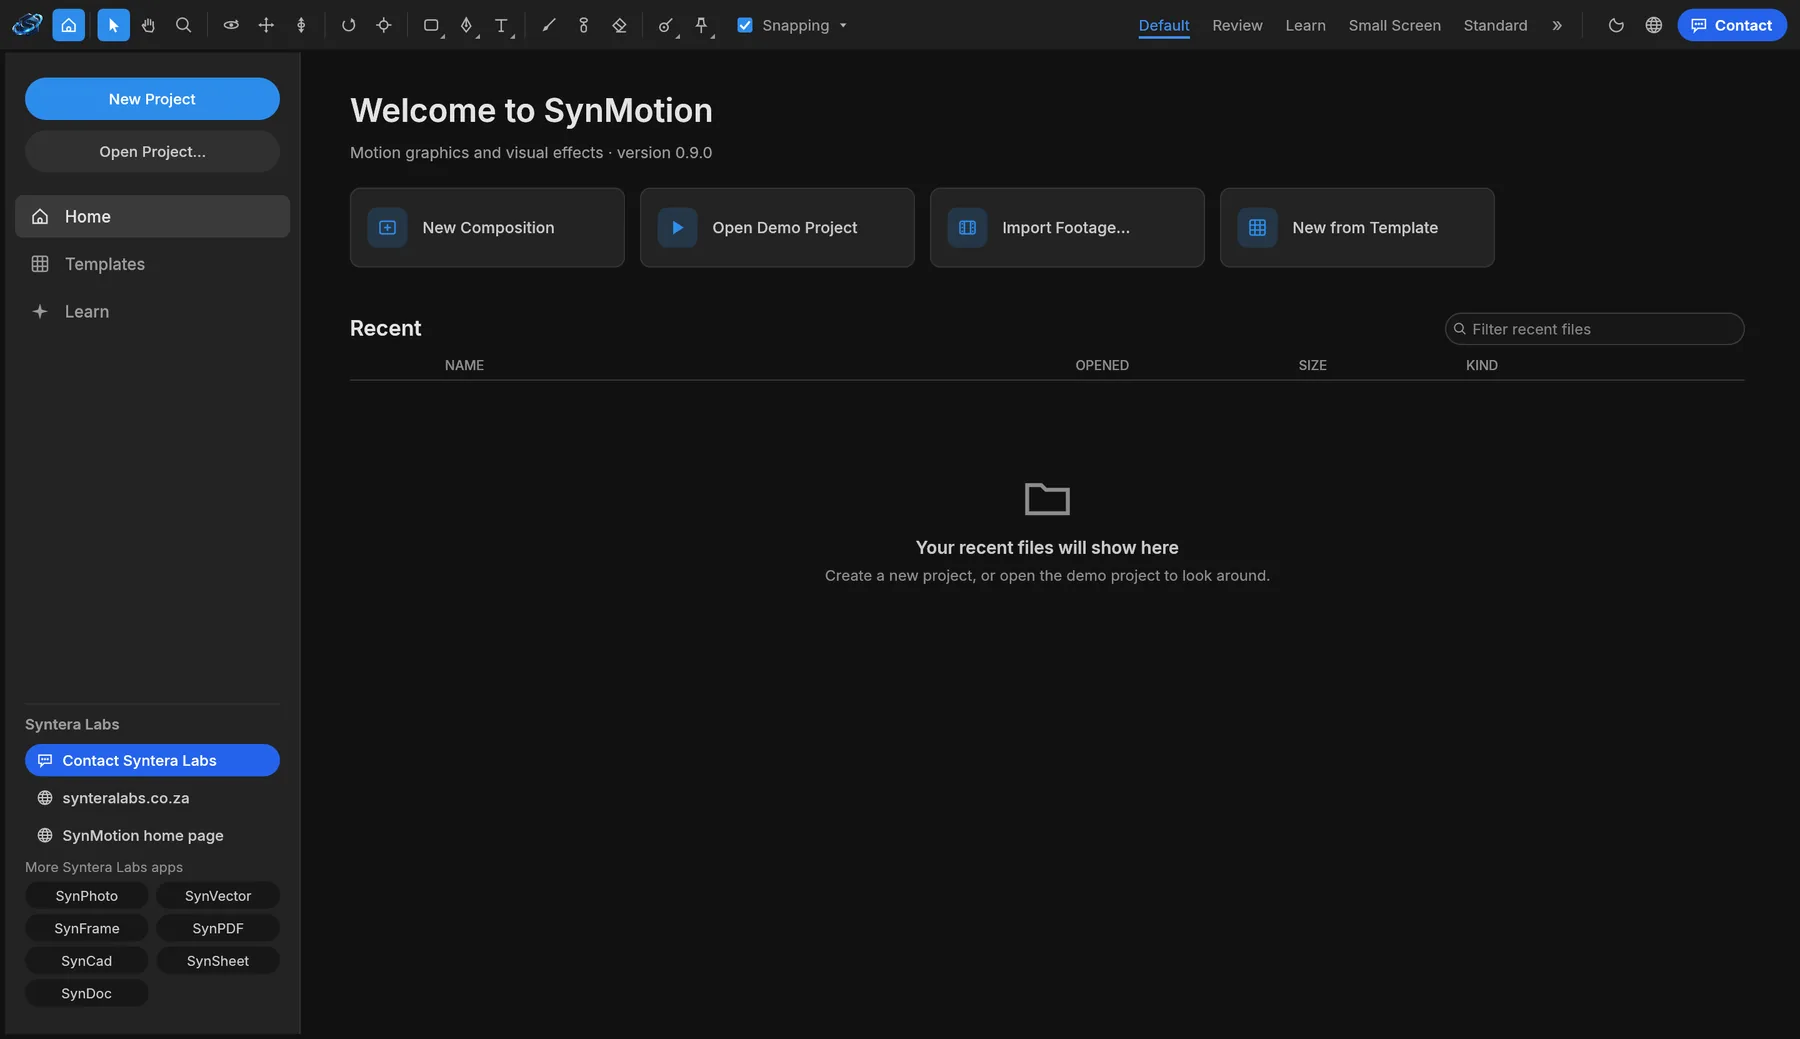The image size is (1800, 1039).
Task: Select the Hand pan tool
Action: pyautogui.click(x=148, y=25)
